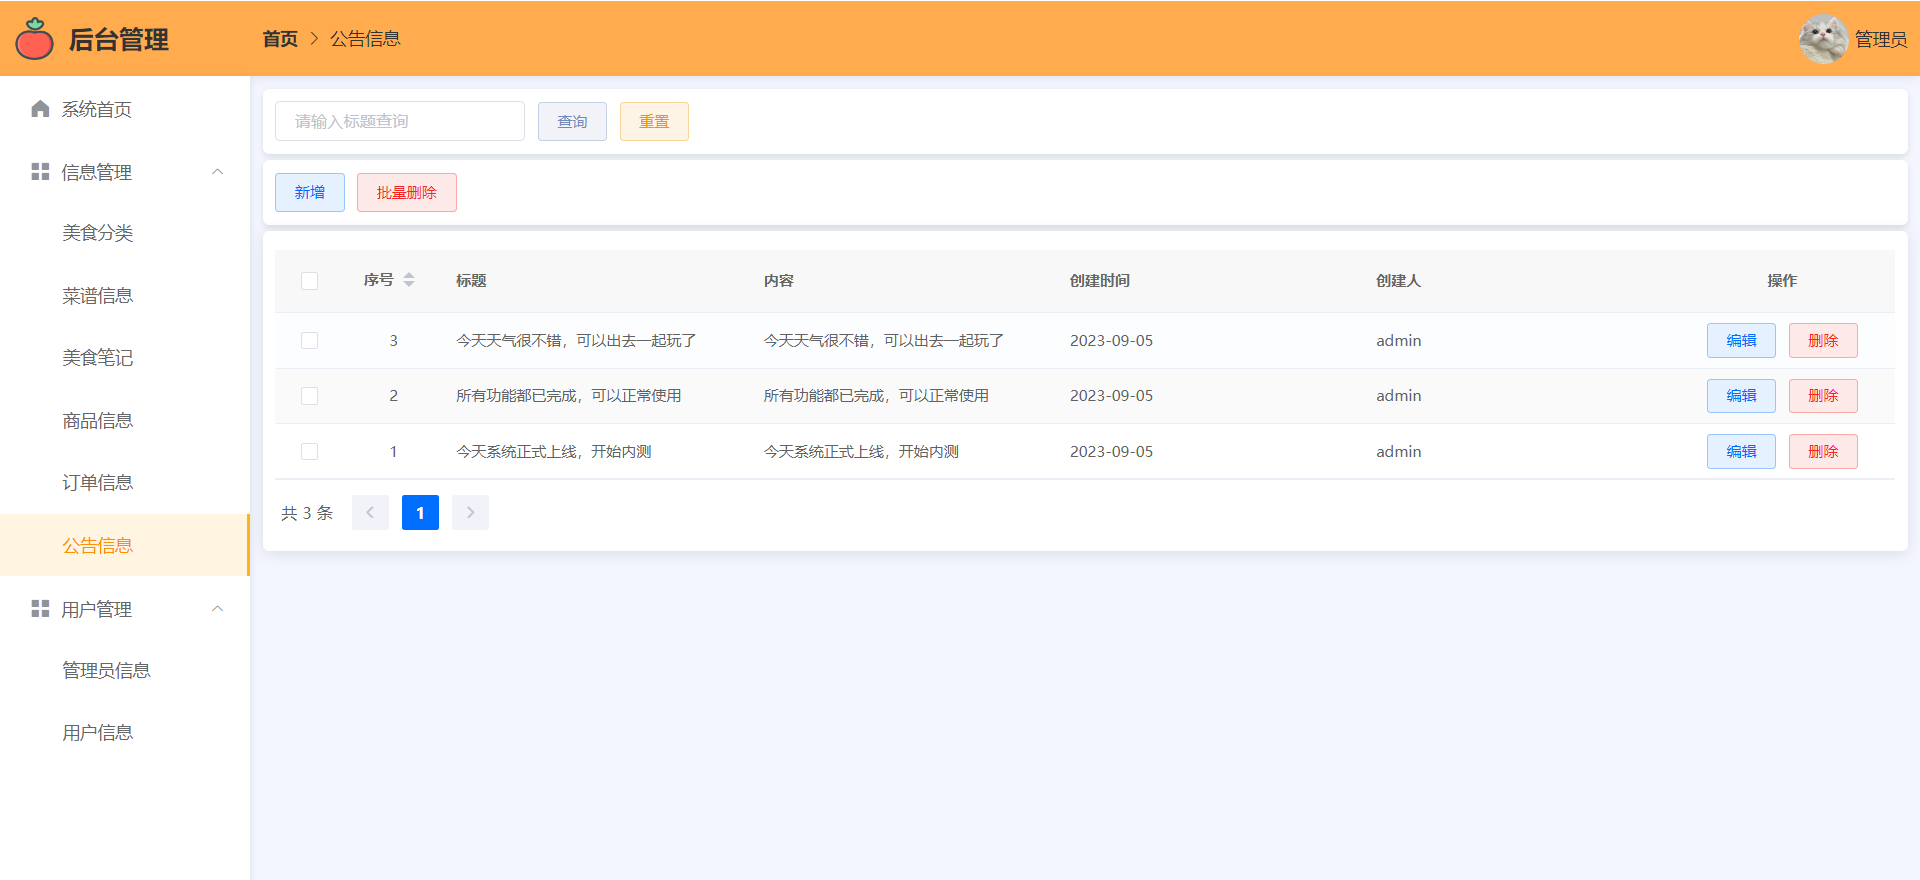This screenshot has height=880, width=1920.
Task: Click the 重置 reset button
Action: point(654,121)
